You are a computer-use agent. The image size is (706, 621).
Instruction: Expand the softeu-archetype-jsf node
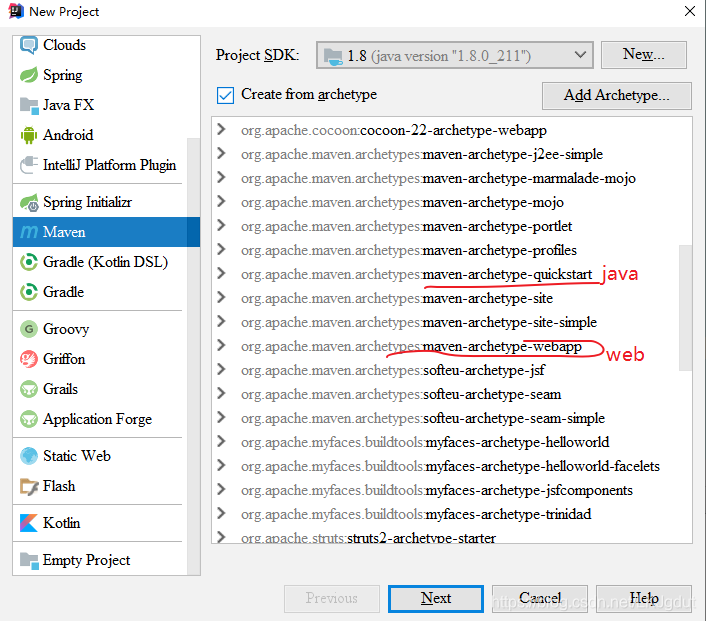click(x=221, y=370)
